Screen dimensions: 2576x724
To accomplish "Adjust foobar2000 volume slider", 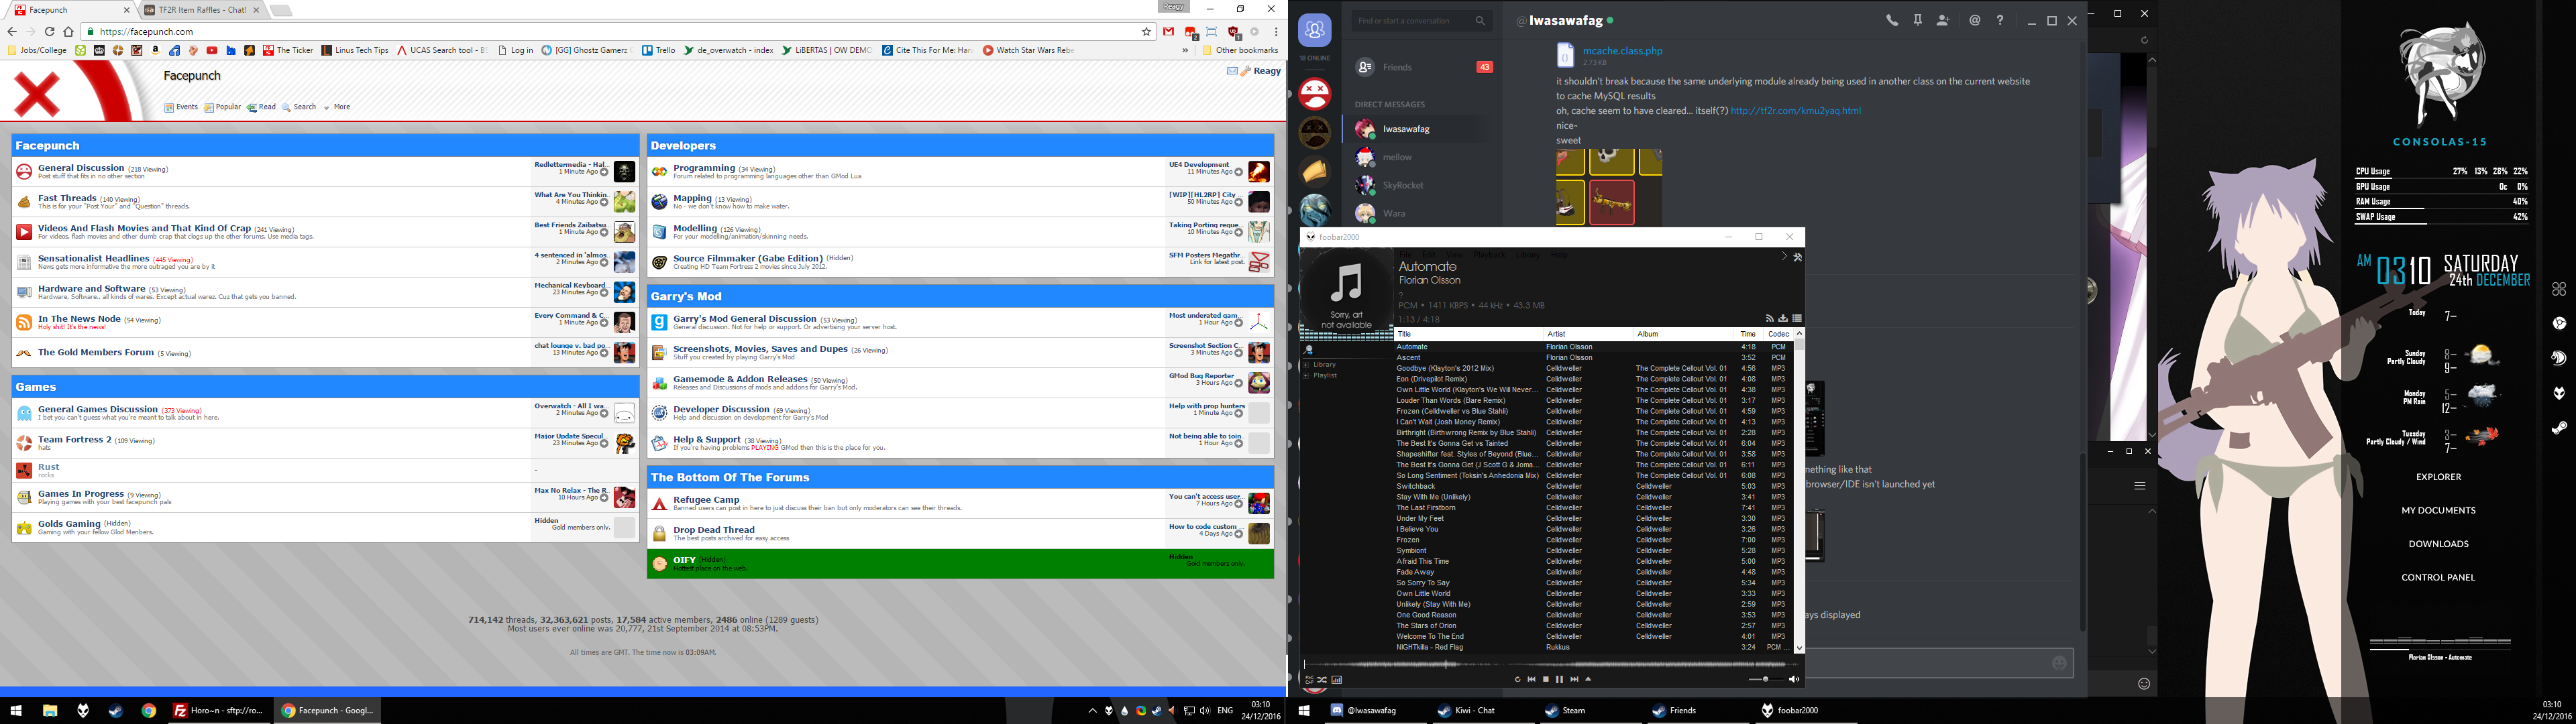I will 1766,679.
